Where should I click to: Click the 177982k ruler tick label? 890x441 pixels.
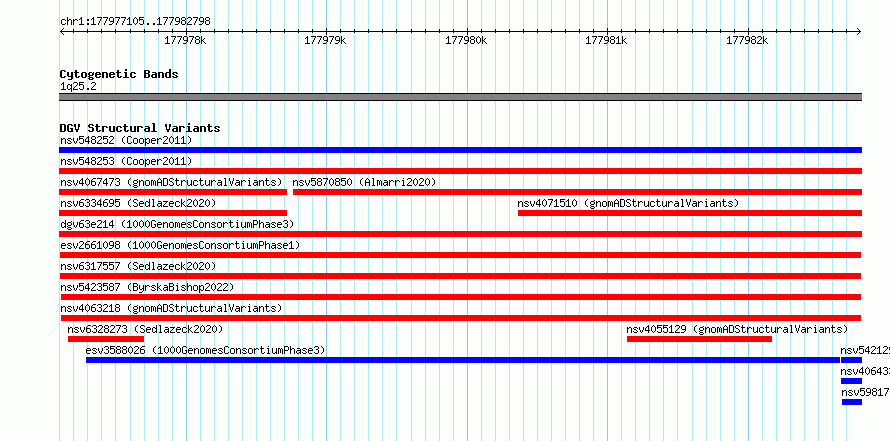[x=747, y=40]
